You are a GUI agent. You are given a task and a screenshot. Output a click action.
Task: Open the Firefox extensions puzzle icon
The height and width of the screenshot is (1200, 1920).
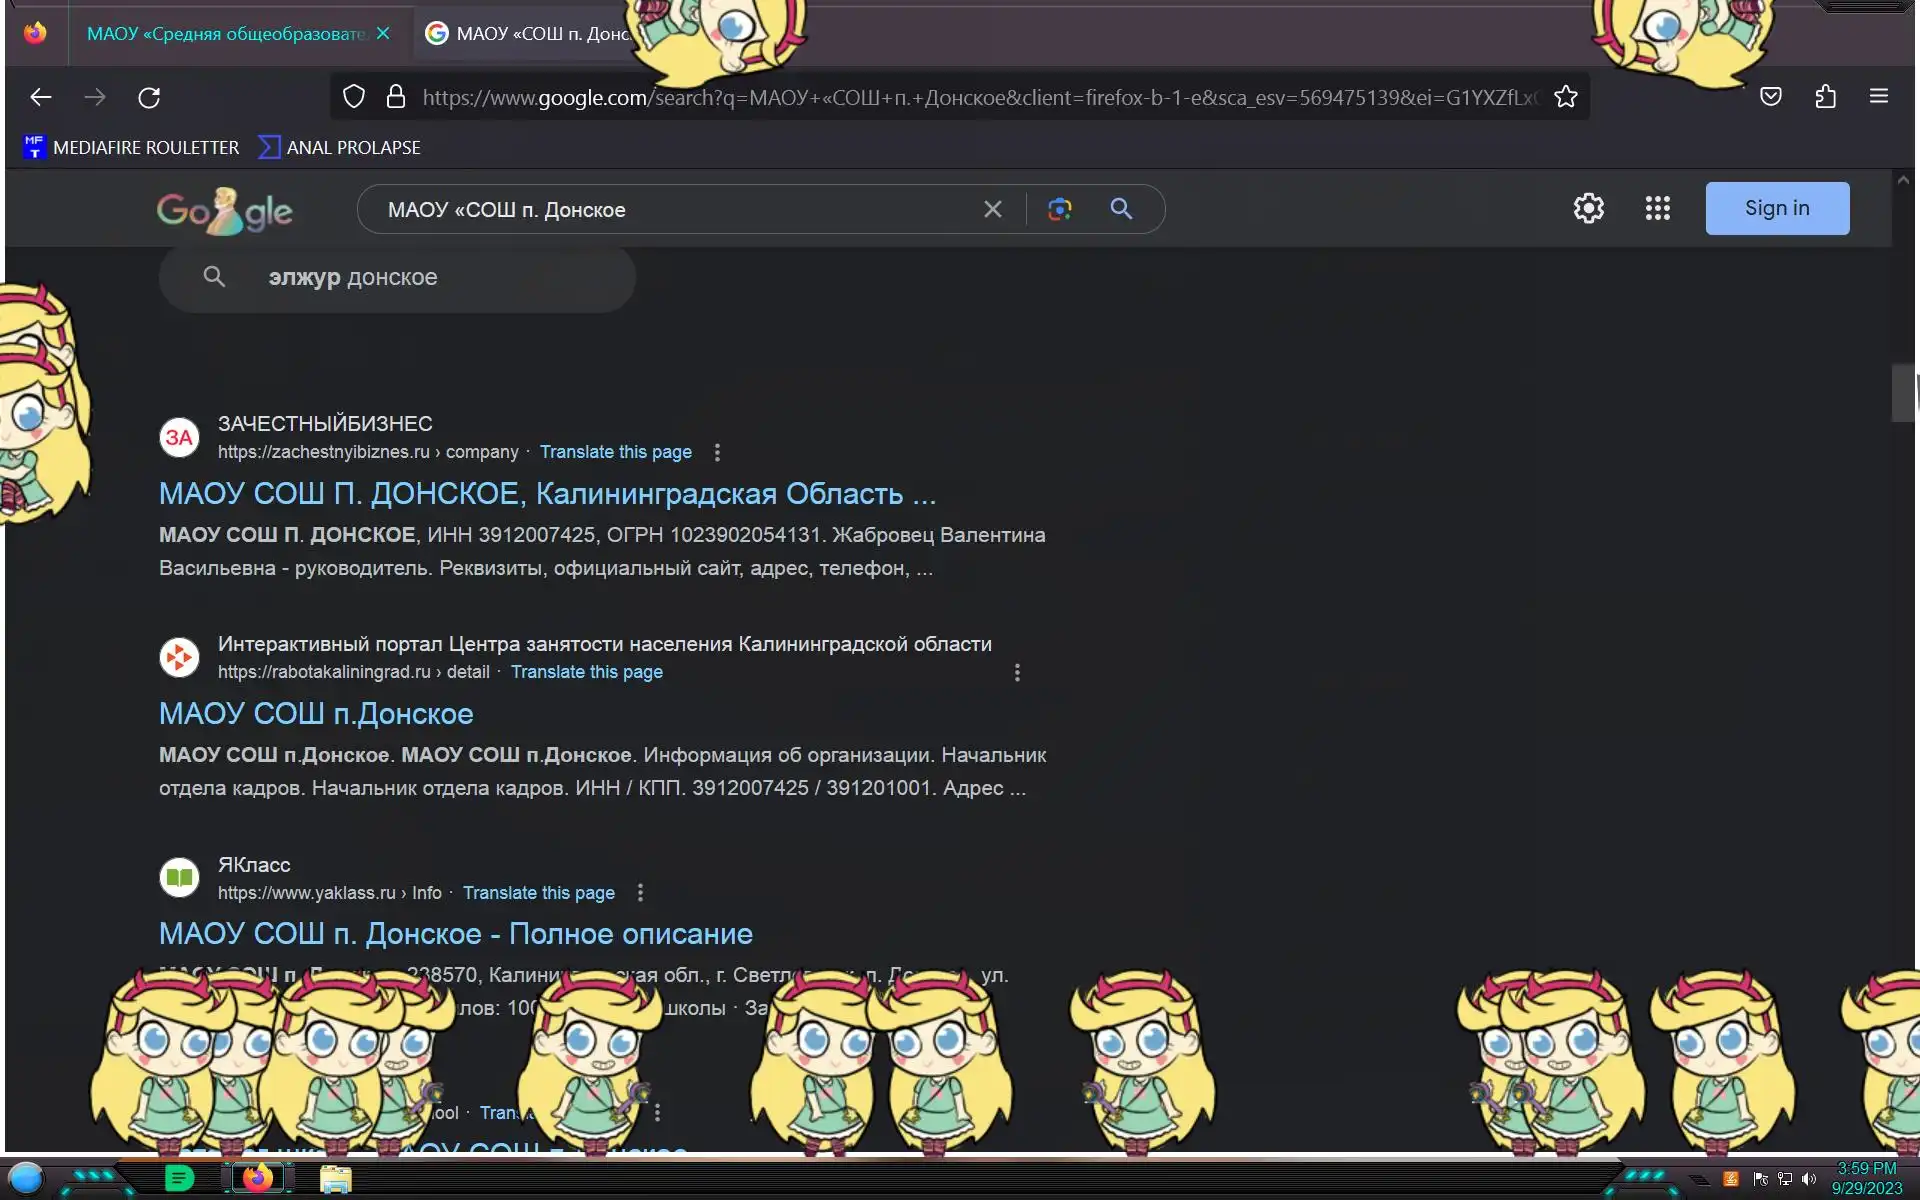point(1825,97)
